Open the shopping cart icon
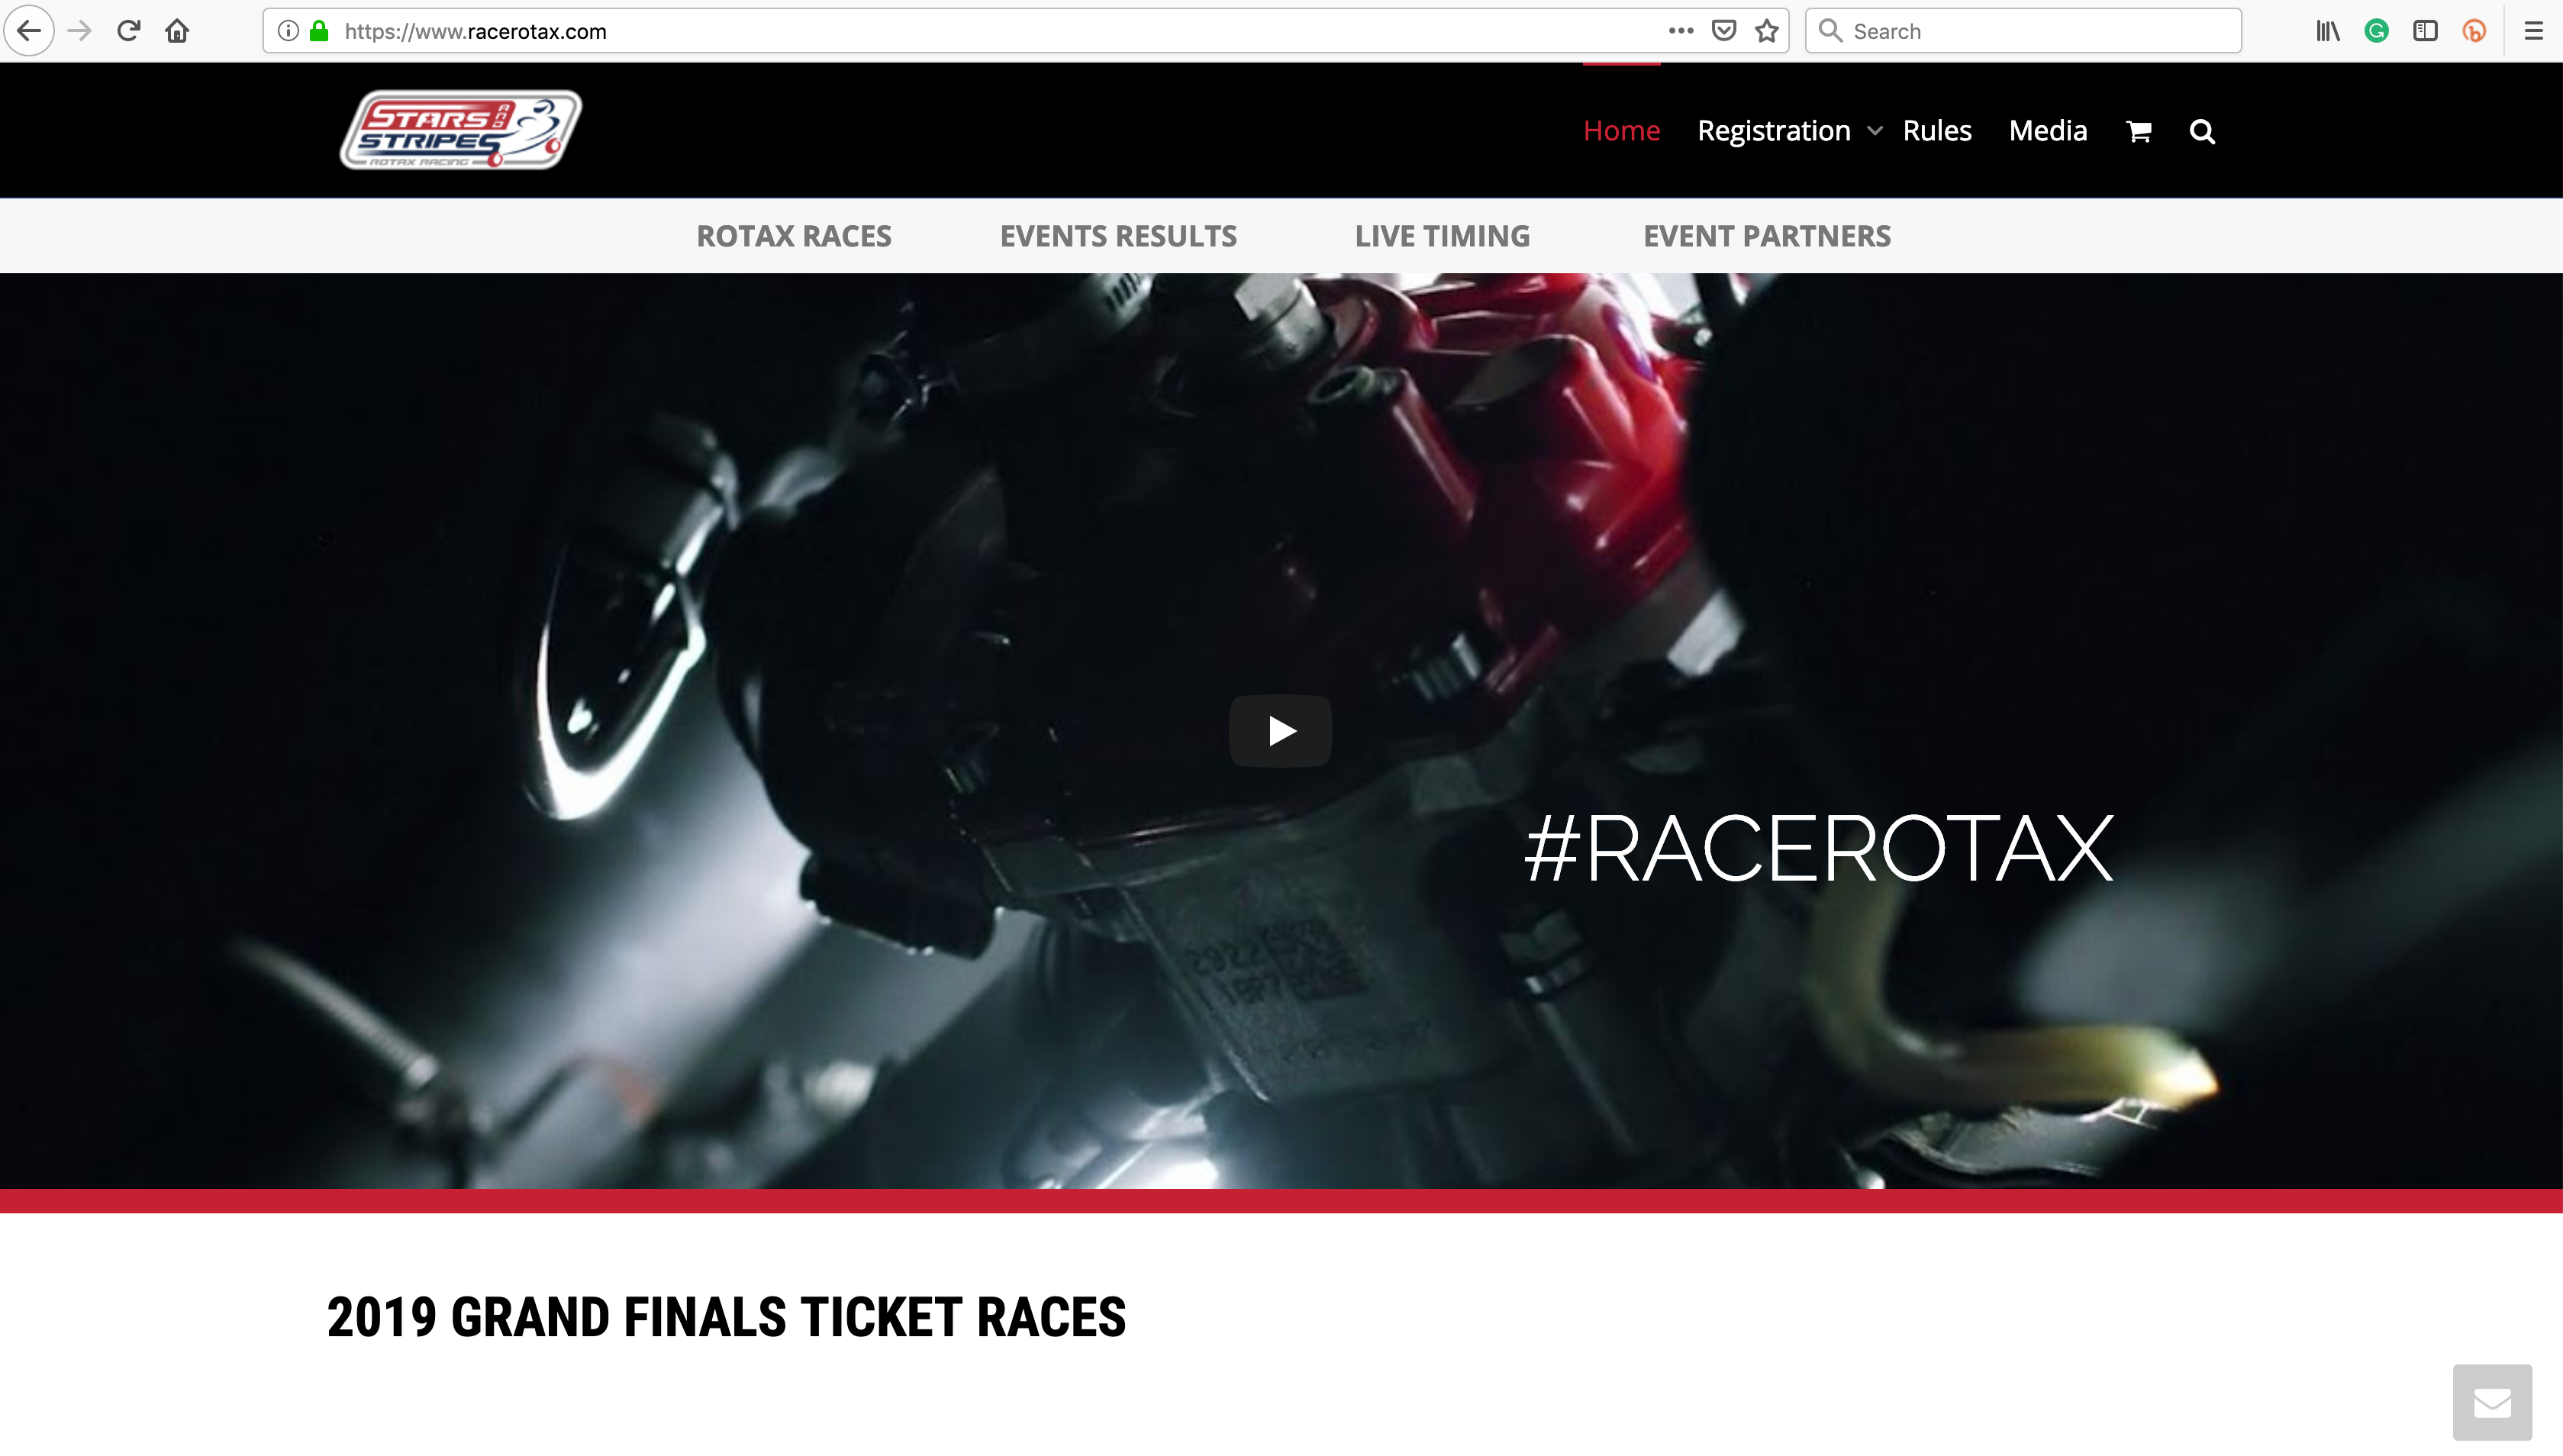 2138,131
